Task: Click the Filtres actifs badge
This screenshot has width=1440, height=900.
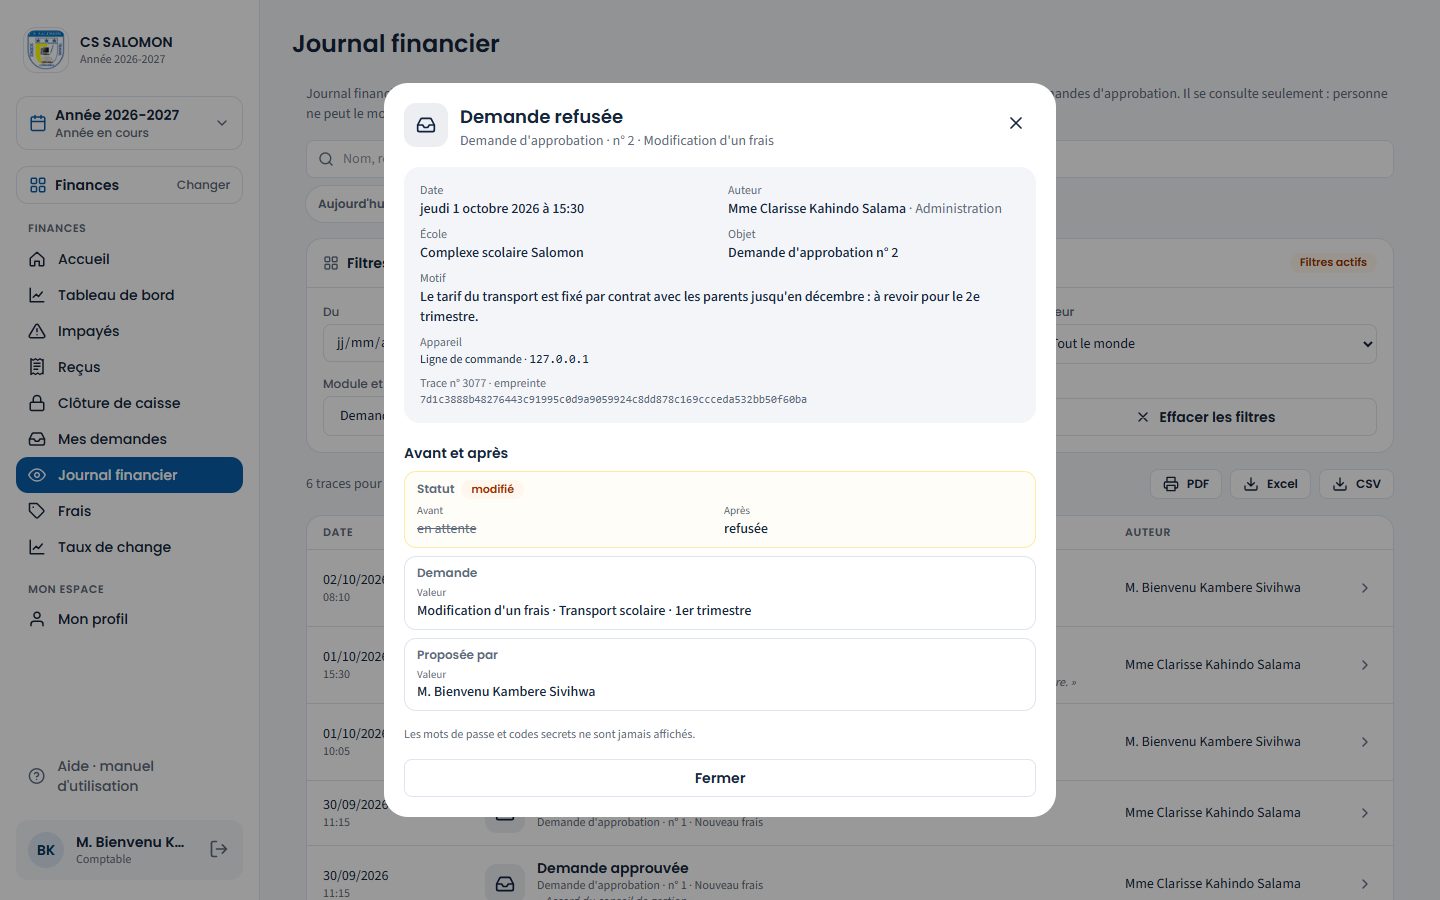Action: (x=1333, y=262)
